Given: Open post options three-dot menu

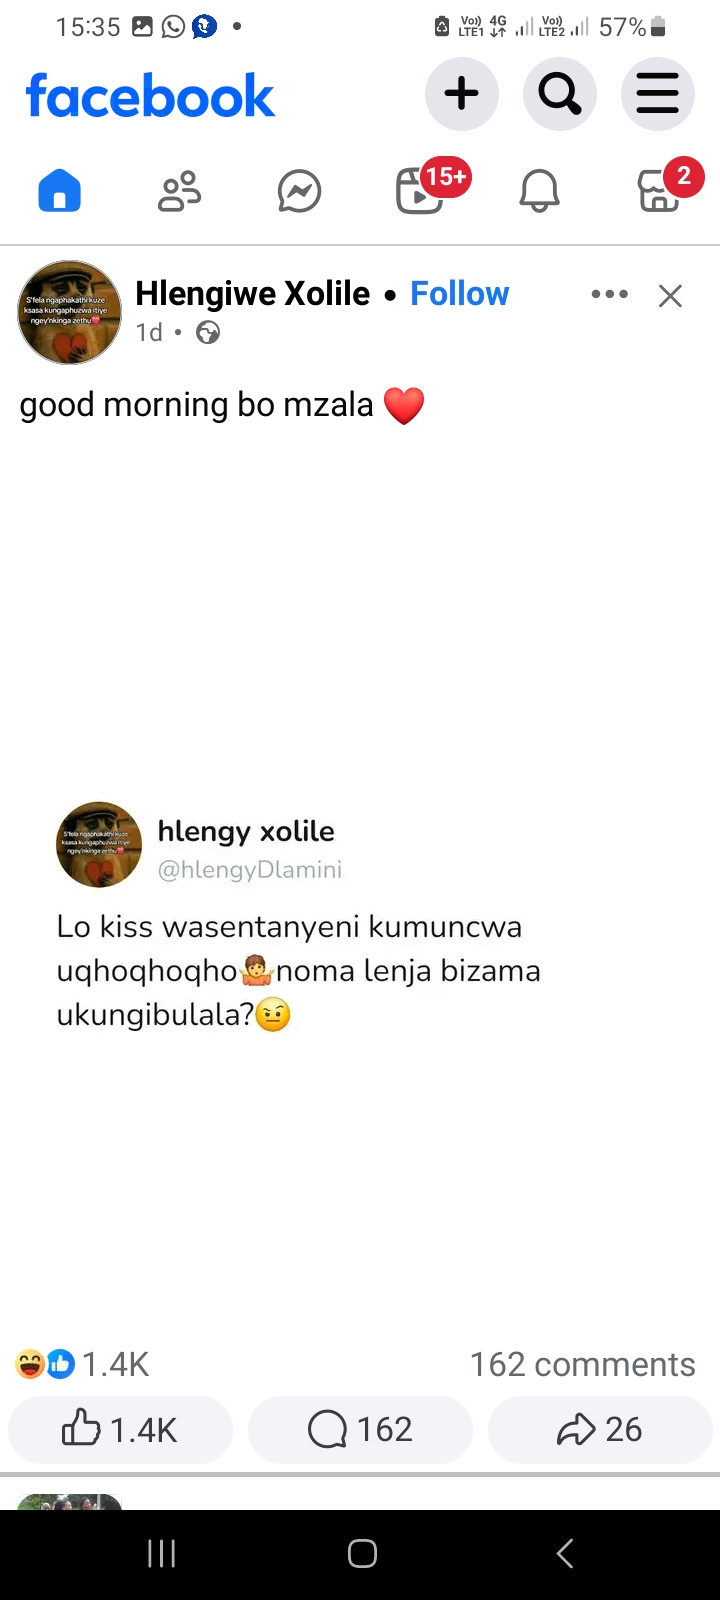Looking at the screenshot, I should click(x=609, y=294).
